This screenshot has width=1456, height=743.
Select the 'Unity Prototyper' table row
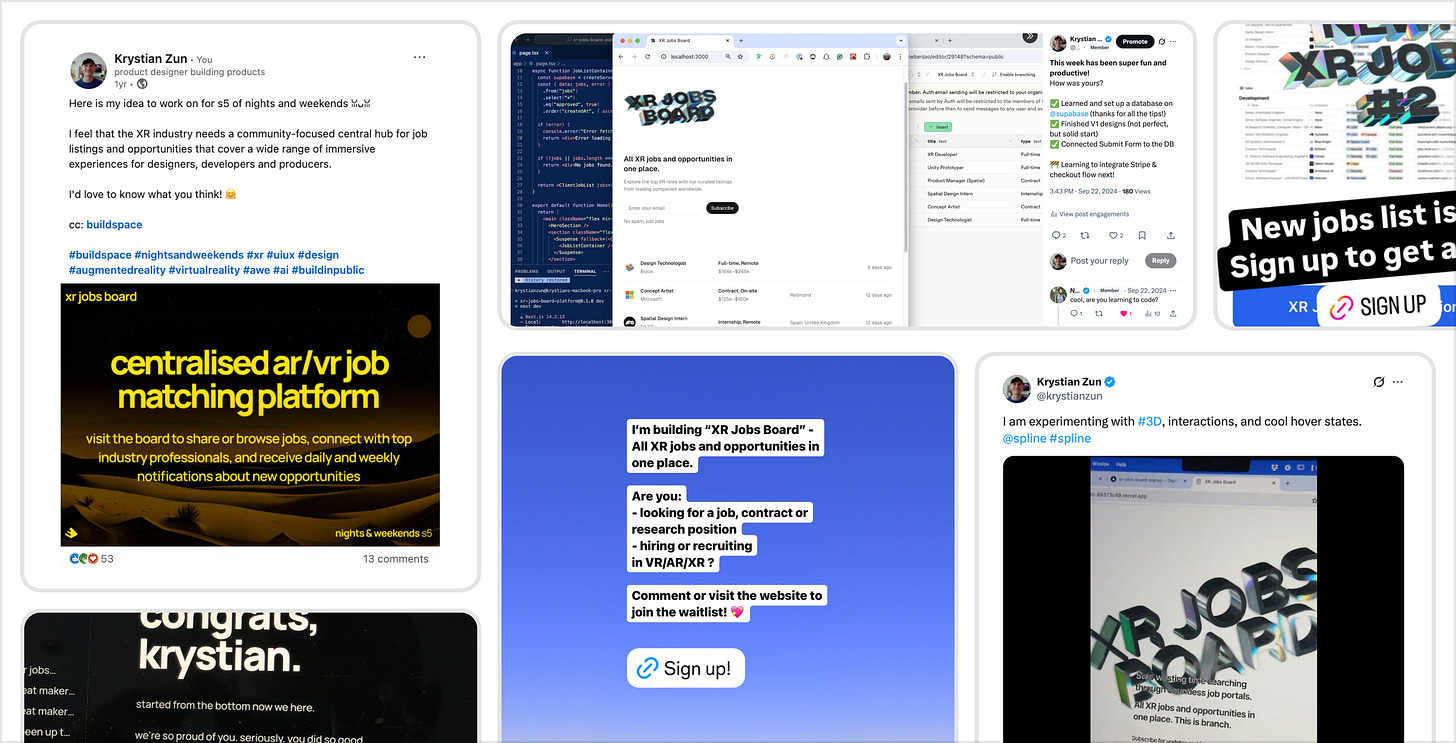(x=975, y=167)
